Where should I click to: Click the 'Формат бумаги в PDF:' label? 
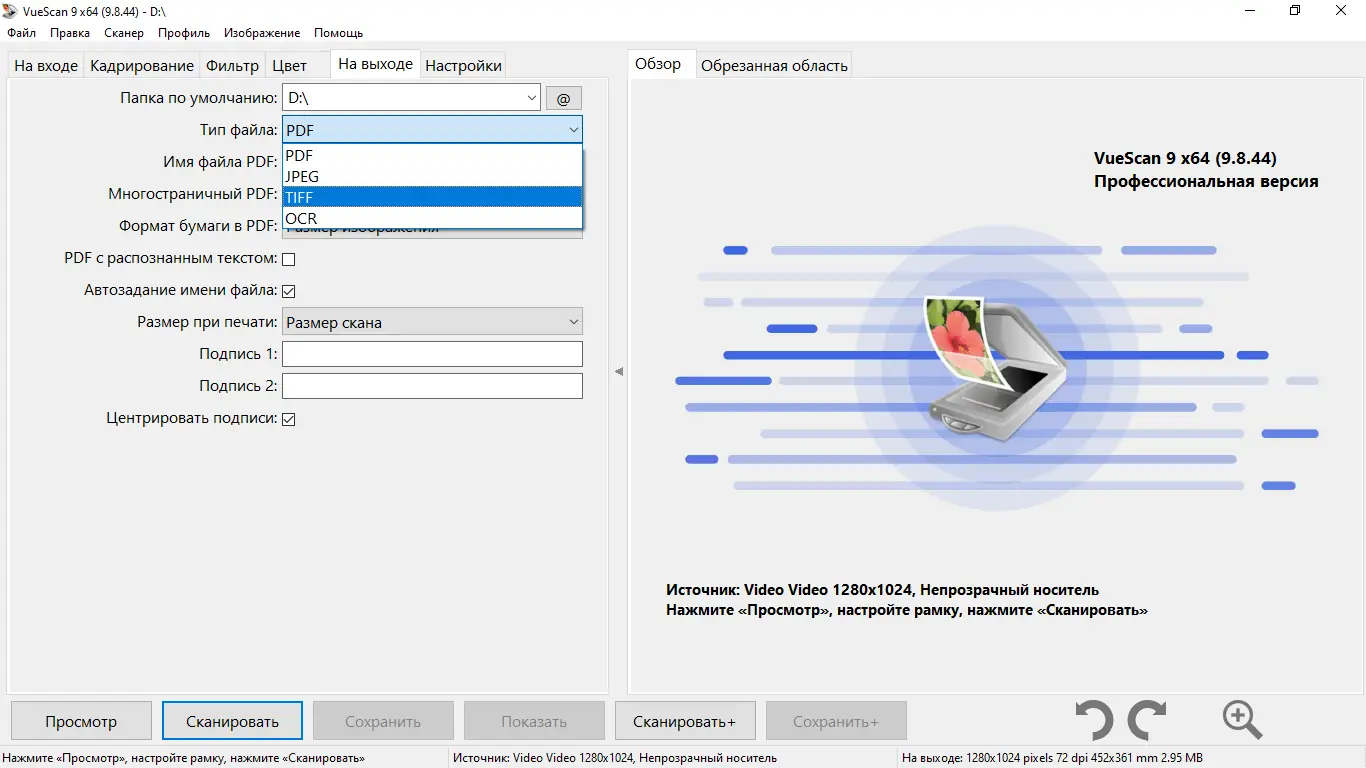pos(198,226)
